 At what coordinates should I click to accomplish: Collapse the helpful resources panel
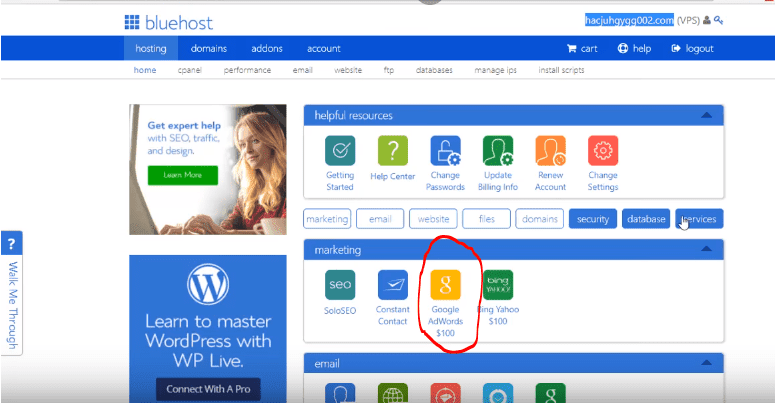[x=707, y=115]
